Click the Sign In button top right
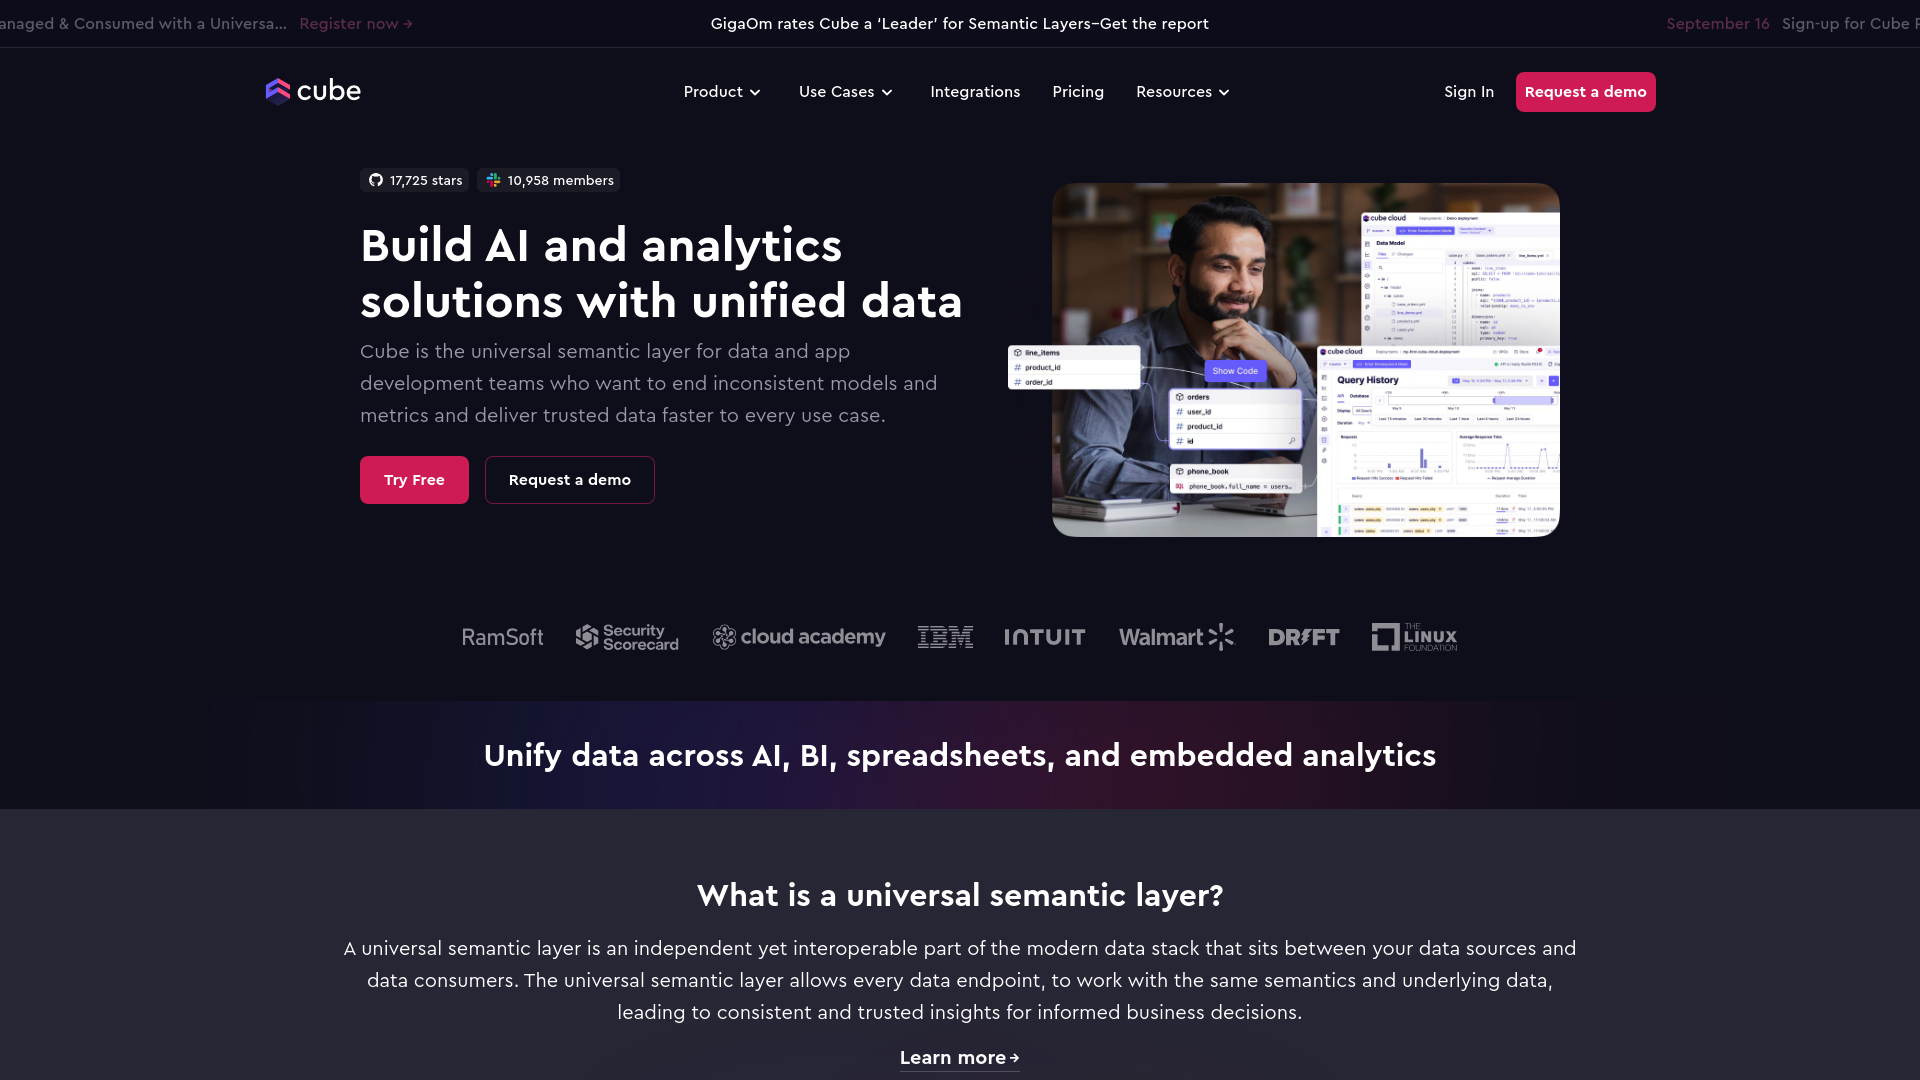This screenshot has width=1920, height=1080. click(x=1469, y=91)
